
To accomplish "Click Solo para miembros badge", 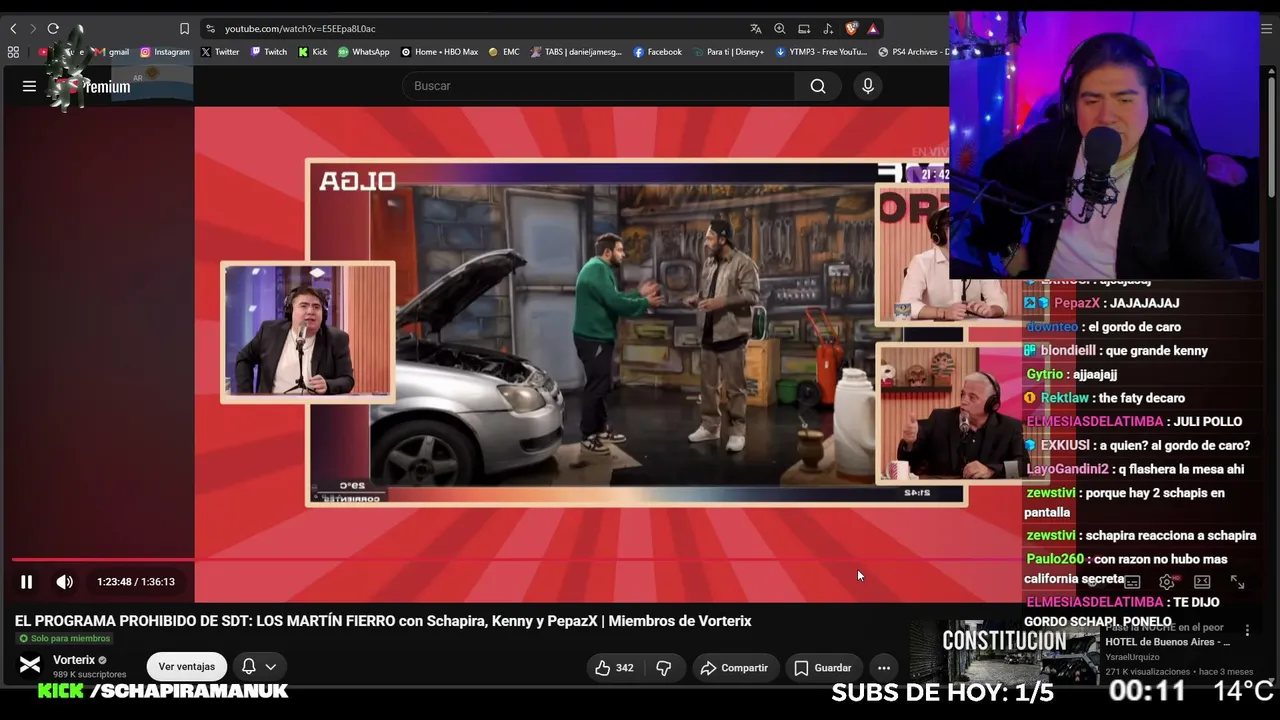I will tap(64, 638).
